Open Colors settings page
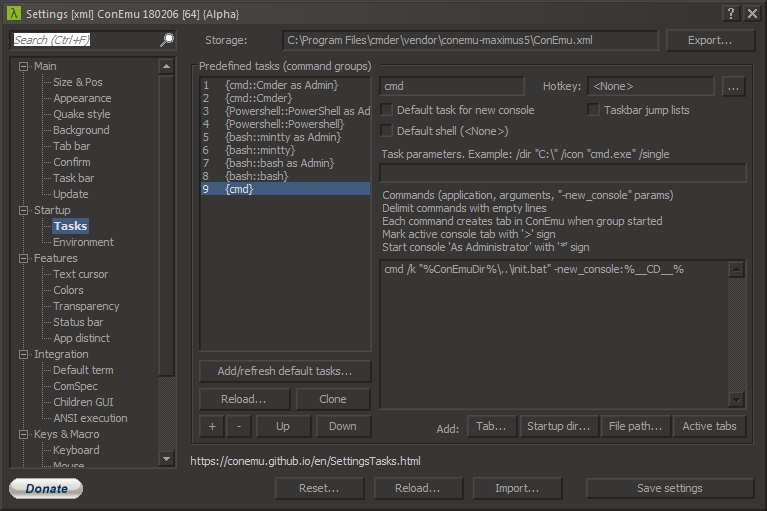Image resolution: width=767 pixels, height=511 pixels. click(68, 290)
